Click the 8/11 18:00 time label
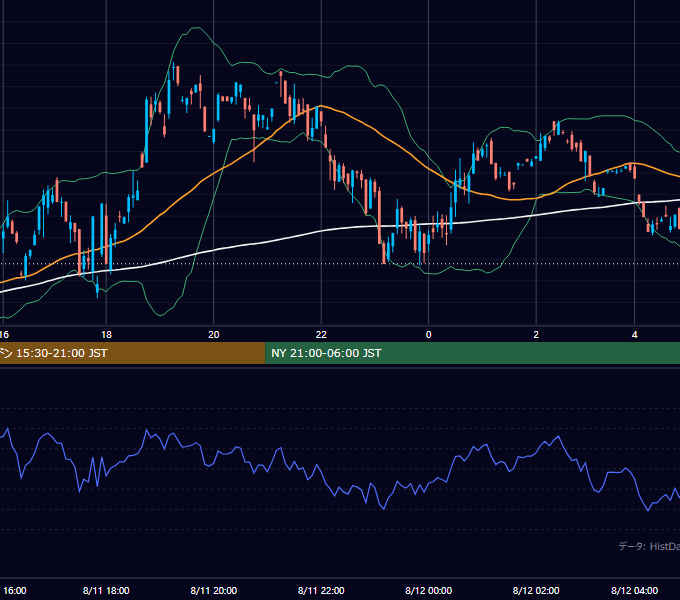This screenshot has width=680, height=600. [106, 590]
